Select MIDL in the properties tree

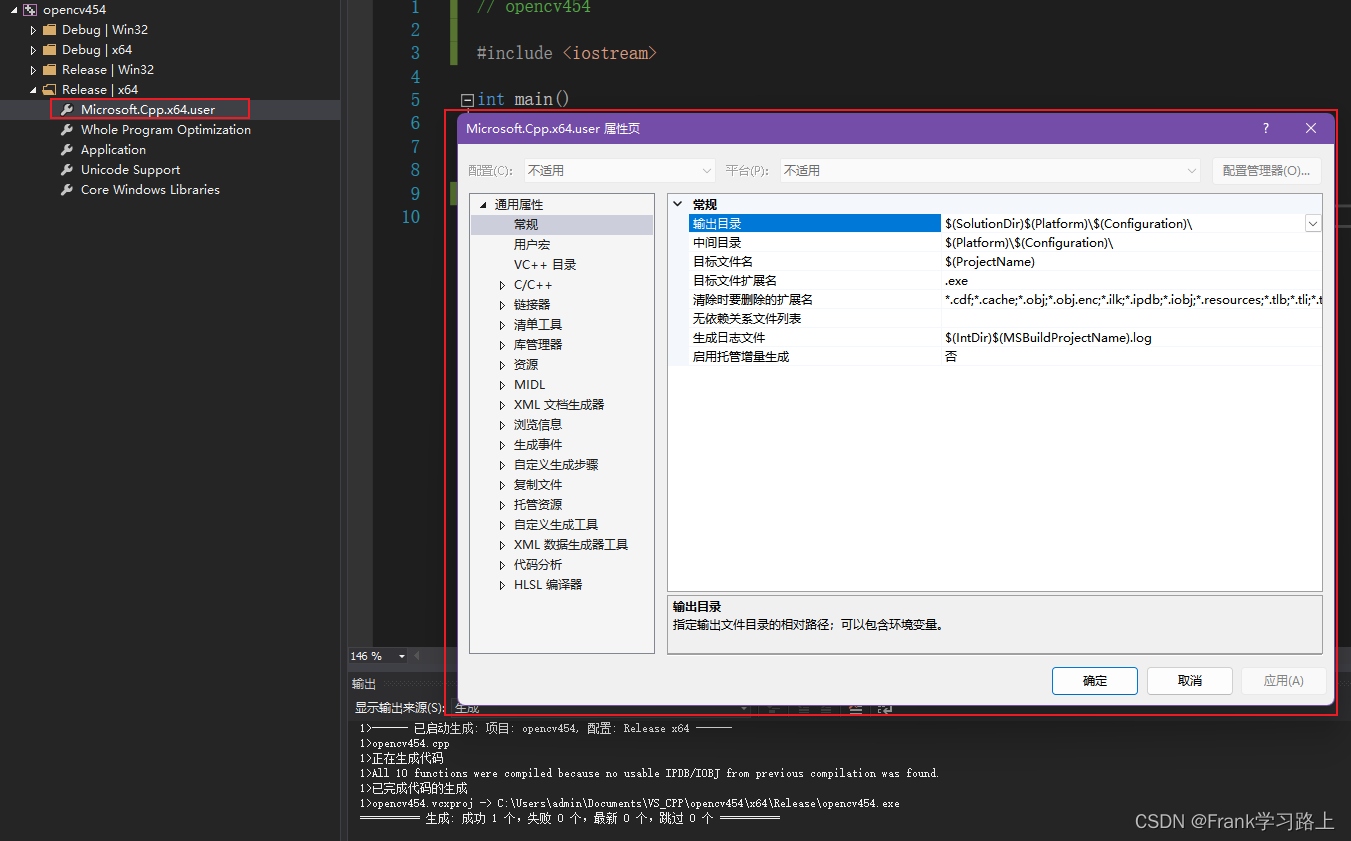point(530,385)
